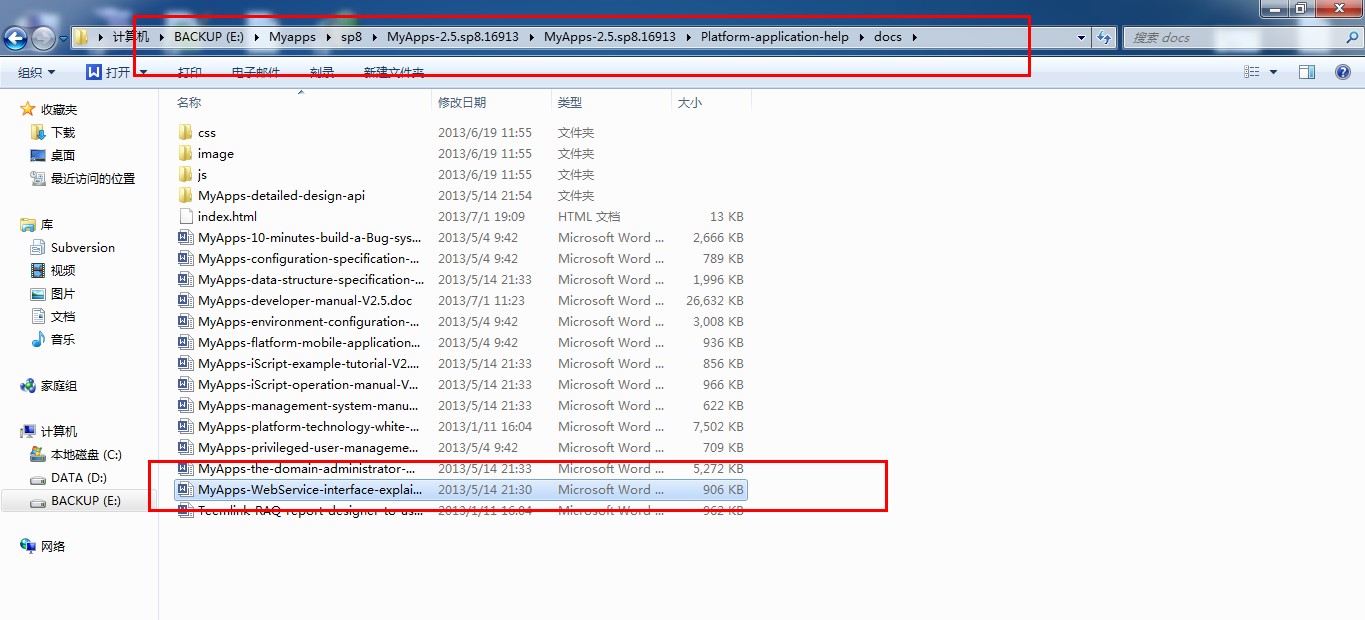
Task: Expand the breadcrumb arrow after docs
Action: point(914,37)
